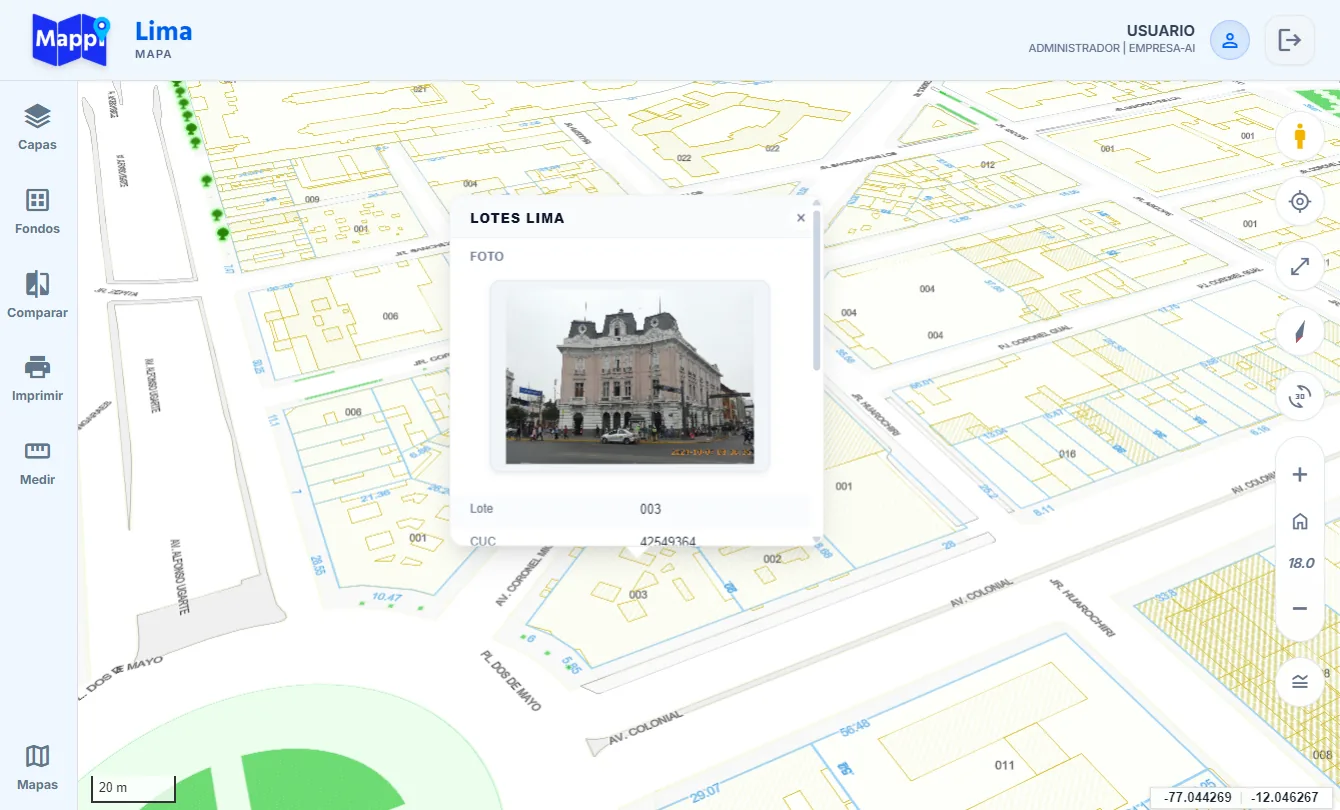The image size is (1340, 810).
Task: Select lot 011 on the map
Action: [x=1005, y=766]
